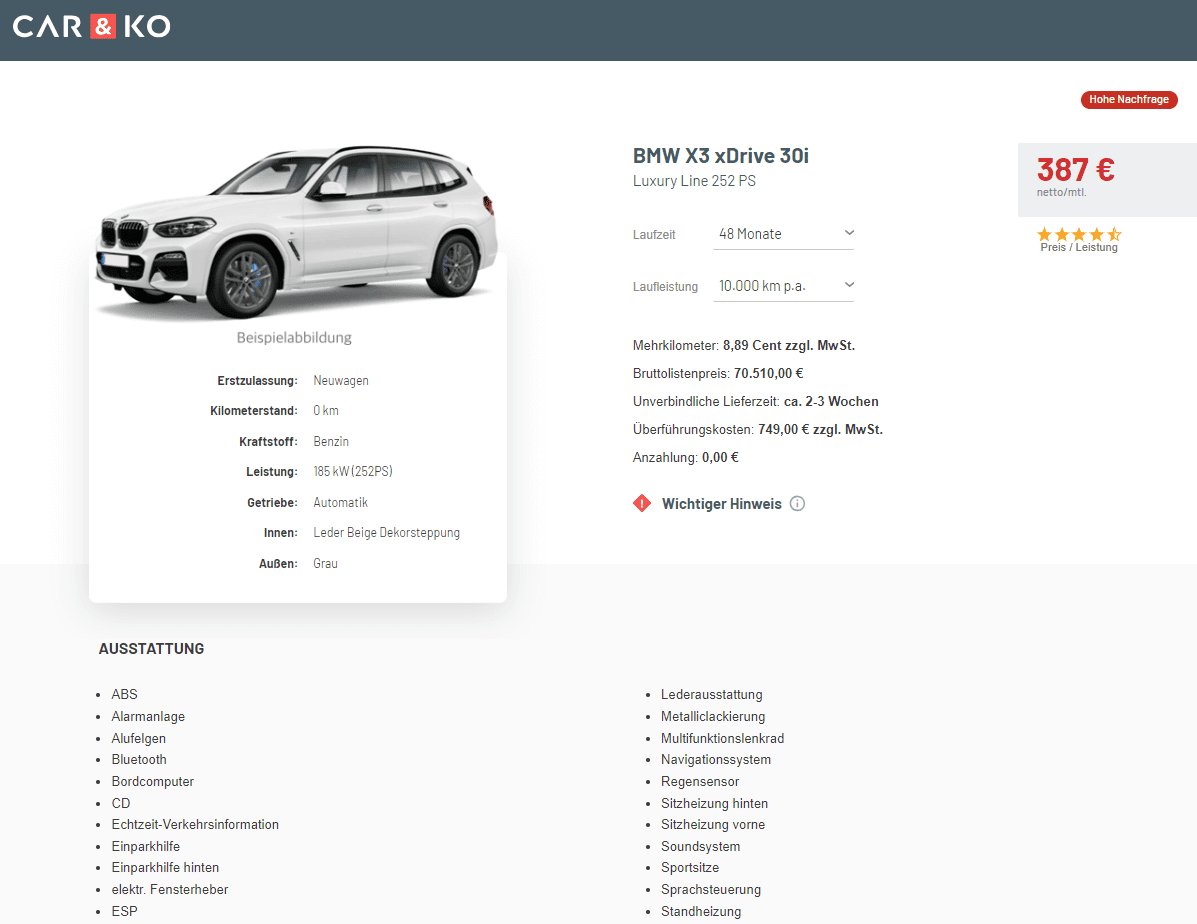Click the CD equipment item

pos(121,803)
